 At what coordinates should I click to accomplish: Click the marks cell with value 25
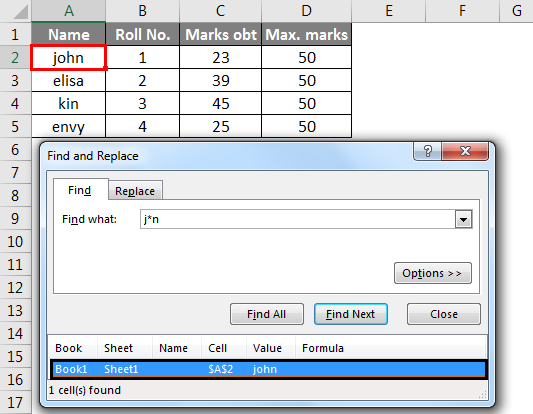(x=220, y=126)
